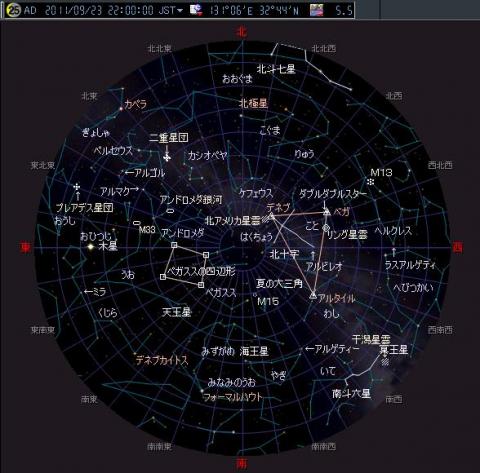Select the Capella (カペラ) star marker

click(x=121, y=108)
